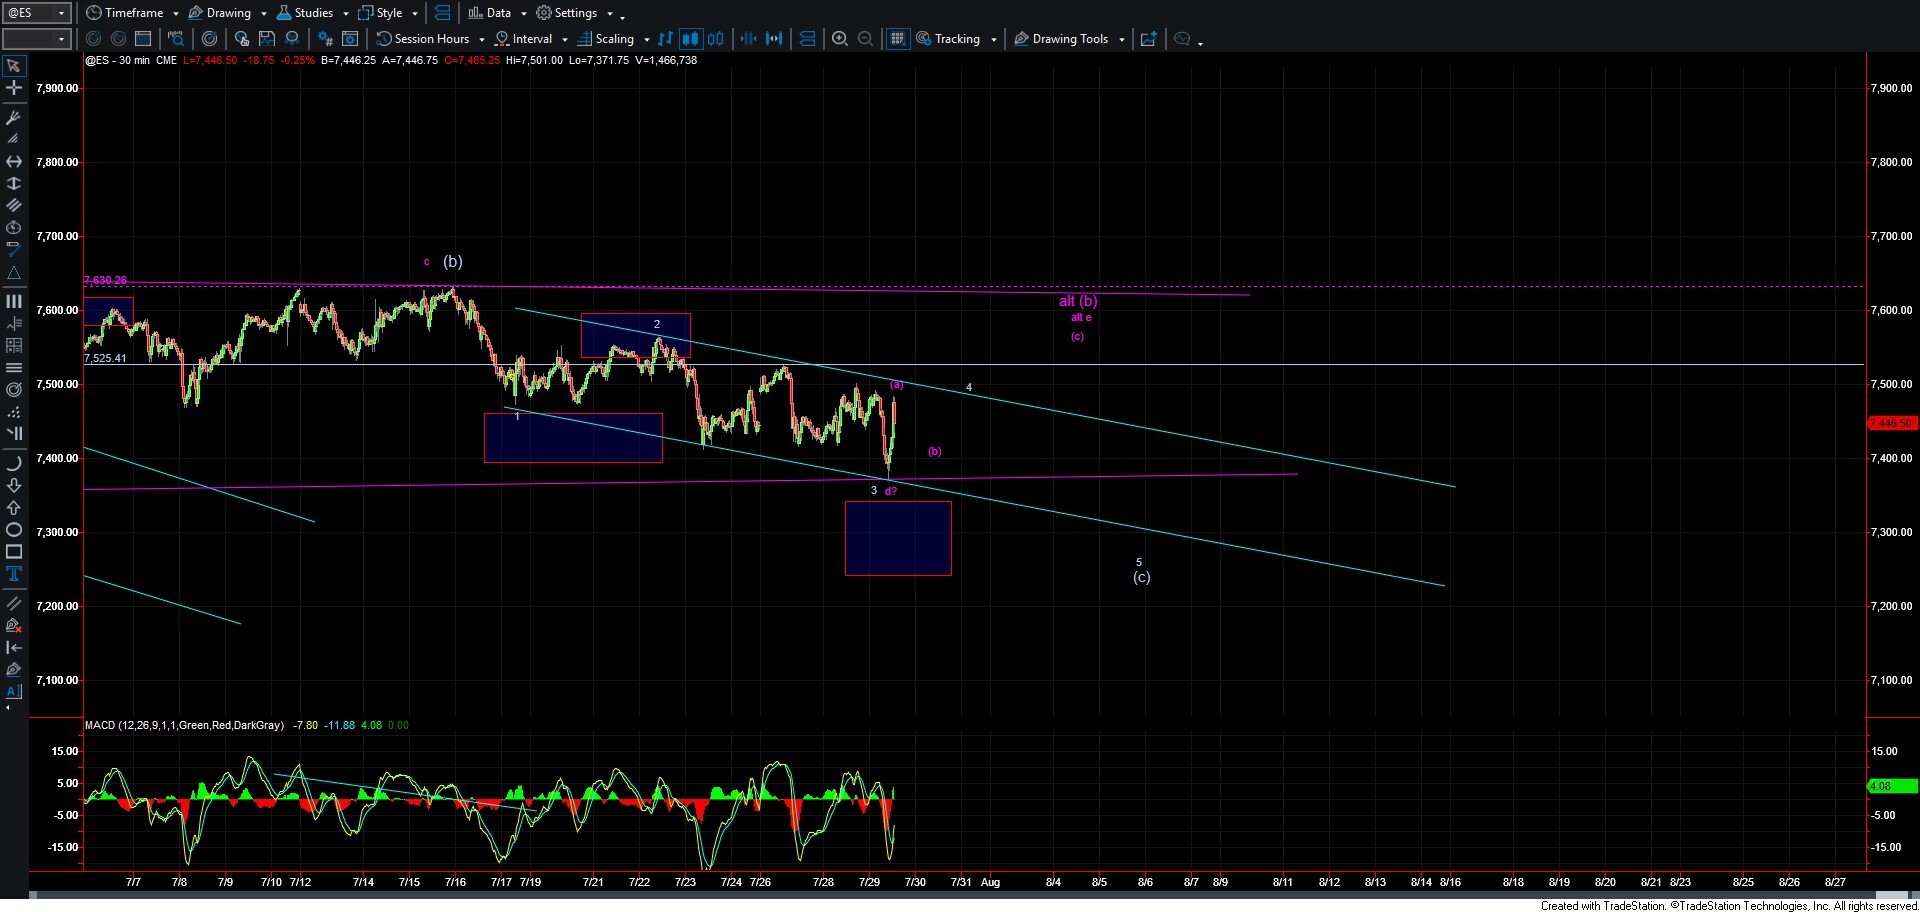Image resolution: width=1920 pixels, height=912 pixels.
Task: Expand the Style dropdown arrow
Action: [415, 14]
